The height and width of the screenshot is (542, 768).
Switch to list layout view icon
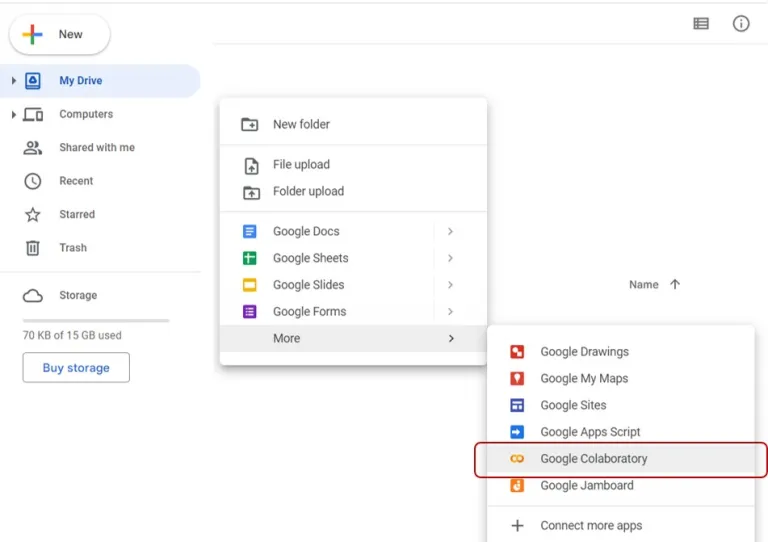point(701,24)
